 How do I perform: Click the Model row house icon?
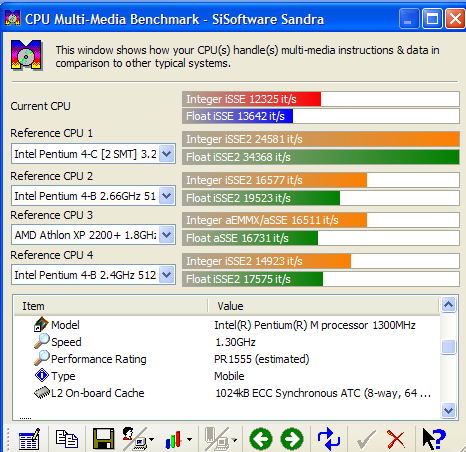click(41, 324)
